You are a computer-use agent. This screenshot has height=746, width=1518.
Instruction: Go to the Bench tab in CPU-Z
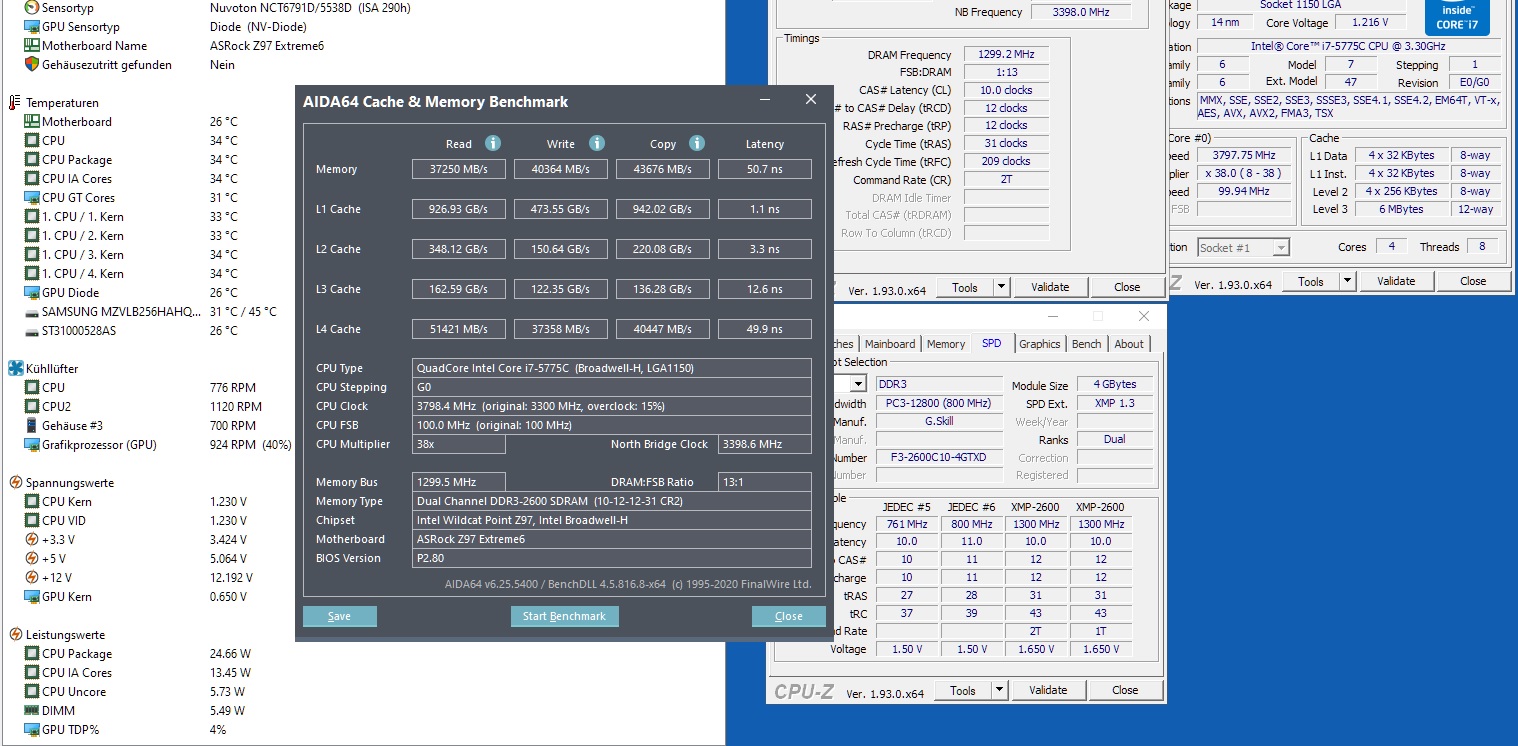pos(1087,344)
